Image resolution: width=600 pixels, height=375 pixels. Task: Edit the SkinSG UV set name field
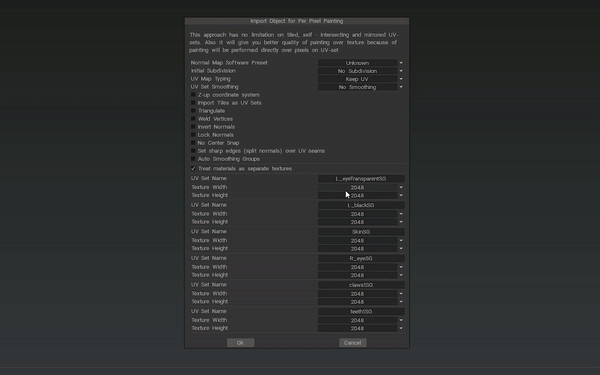point(361,232)
